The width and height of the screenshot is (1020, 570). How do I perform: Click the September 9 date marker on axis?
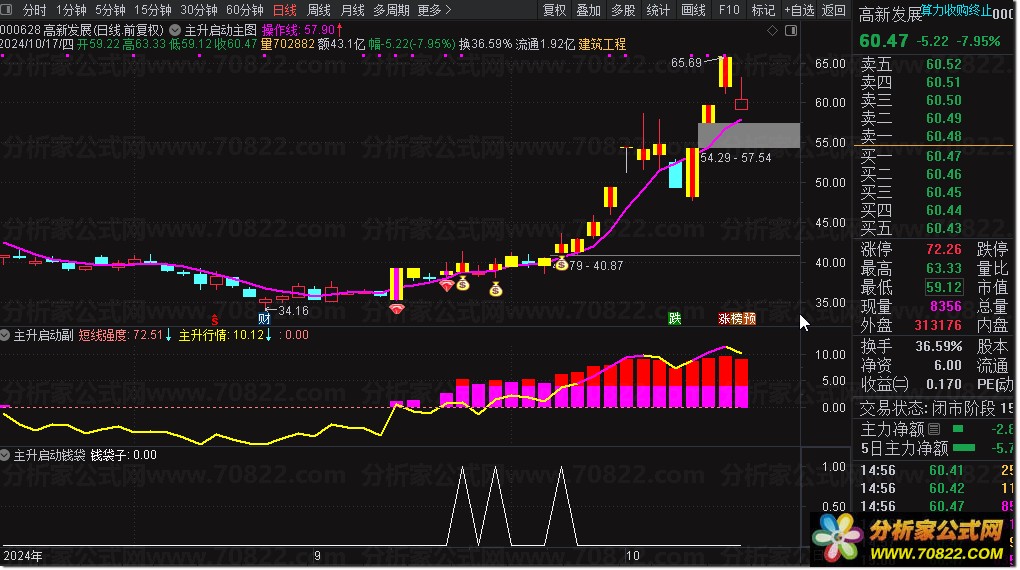click(317, 556)
